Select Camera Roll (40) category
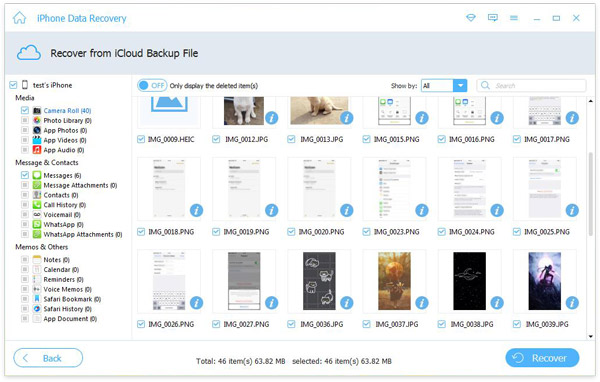600x382 pixels. click(x=67, y=111)
